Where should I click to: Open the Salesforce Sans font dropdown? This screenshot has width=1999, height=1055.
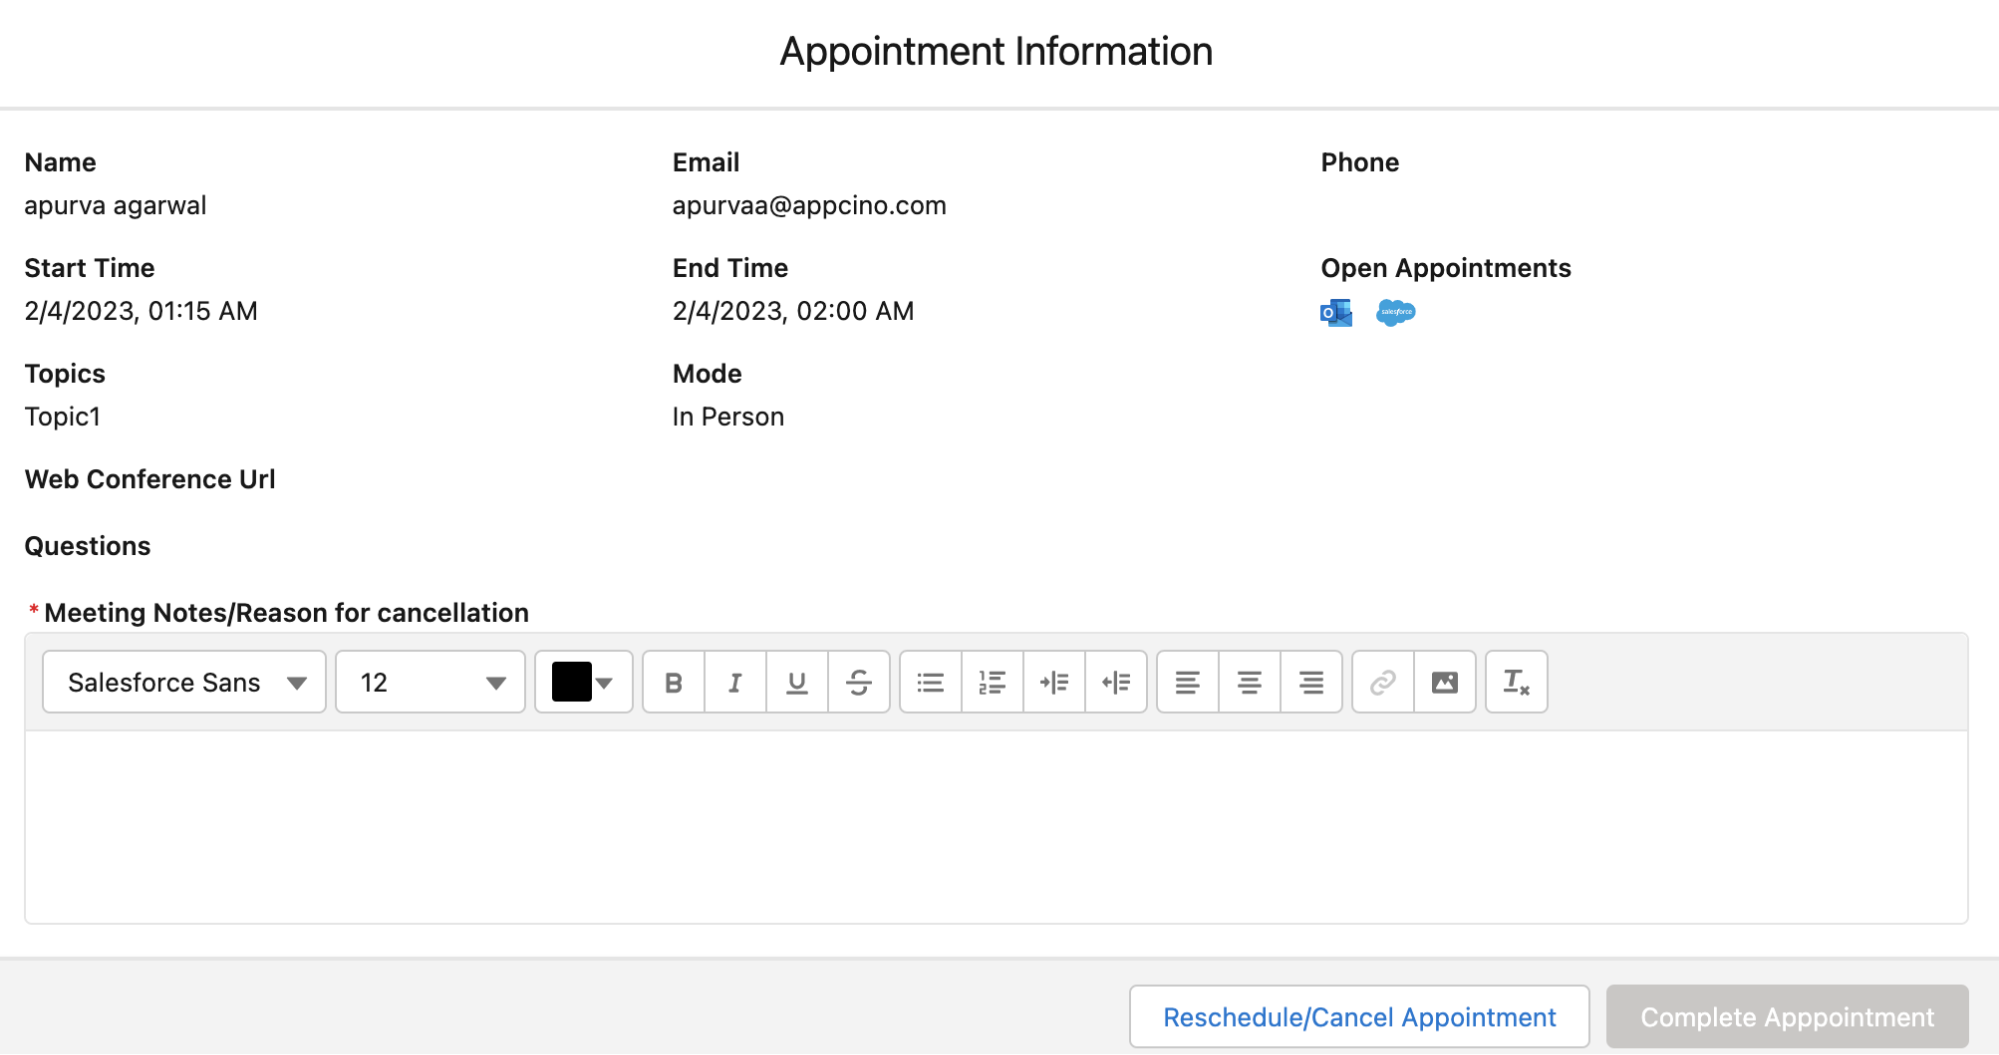point(184,682)
